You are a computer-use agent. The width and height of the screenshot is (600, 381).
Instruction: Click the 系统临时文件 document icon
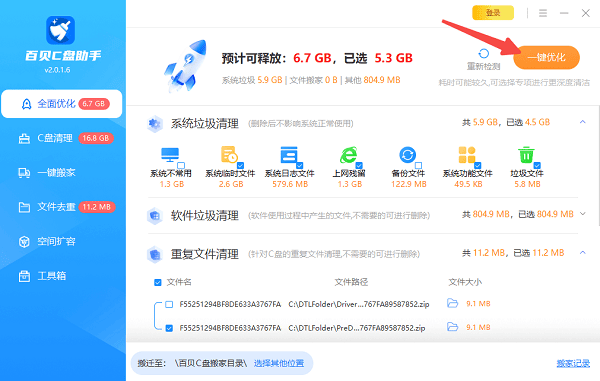[x=229, y=155]
